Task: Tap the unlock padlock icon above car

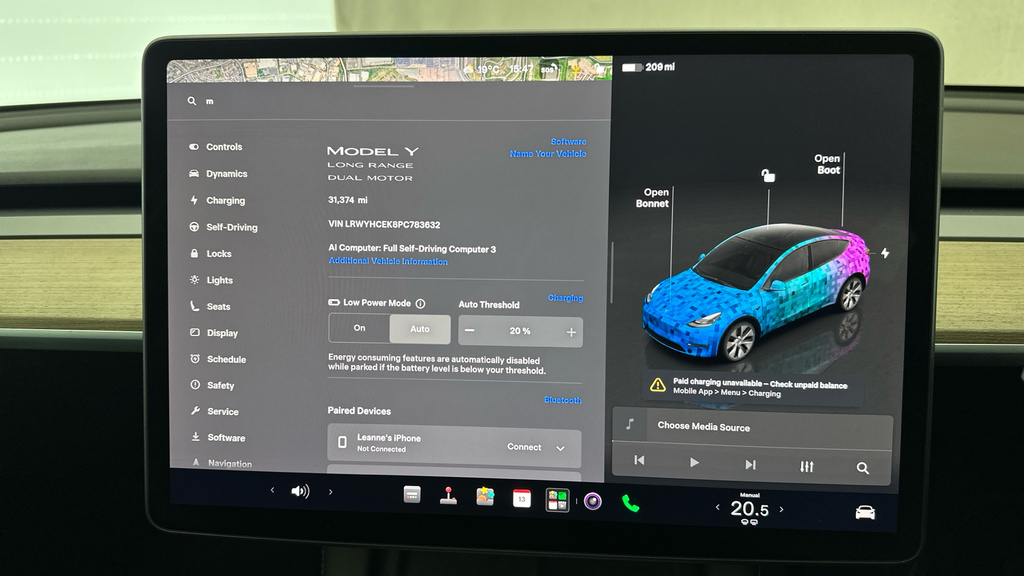Action: pyautogui.click(x=768, y=175)
